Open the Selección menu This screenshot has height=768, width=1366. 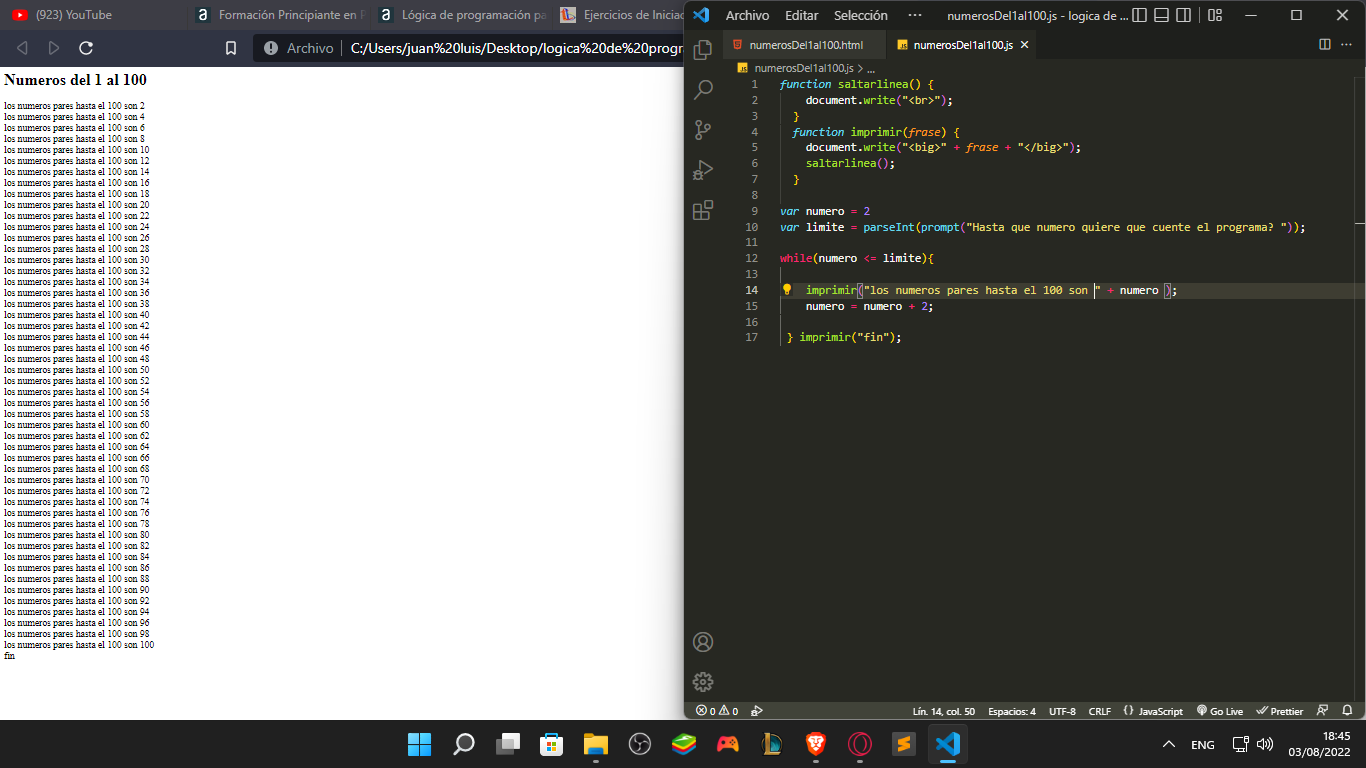pyautogui.click(x=860, y=15)
